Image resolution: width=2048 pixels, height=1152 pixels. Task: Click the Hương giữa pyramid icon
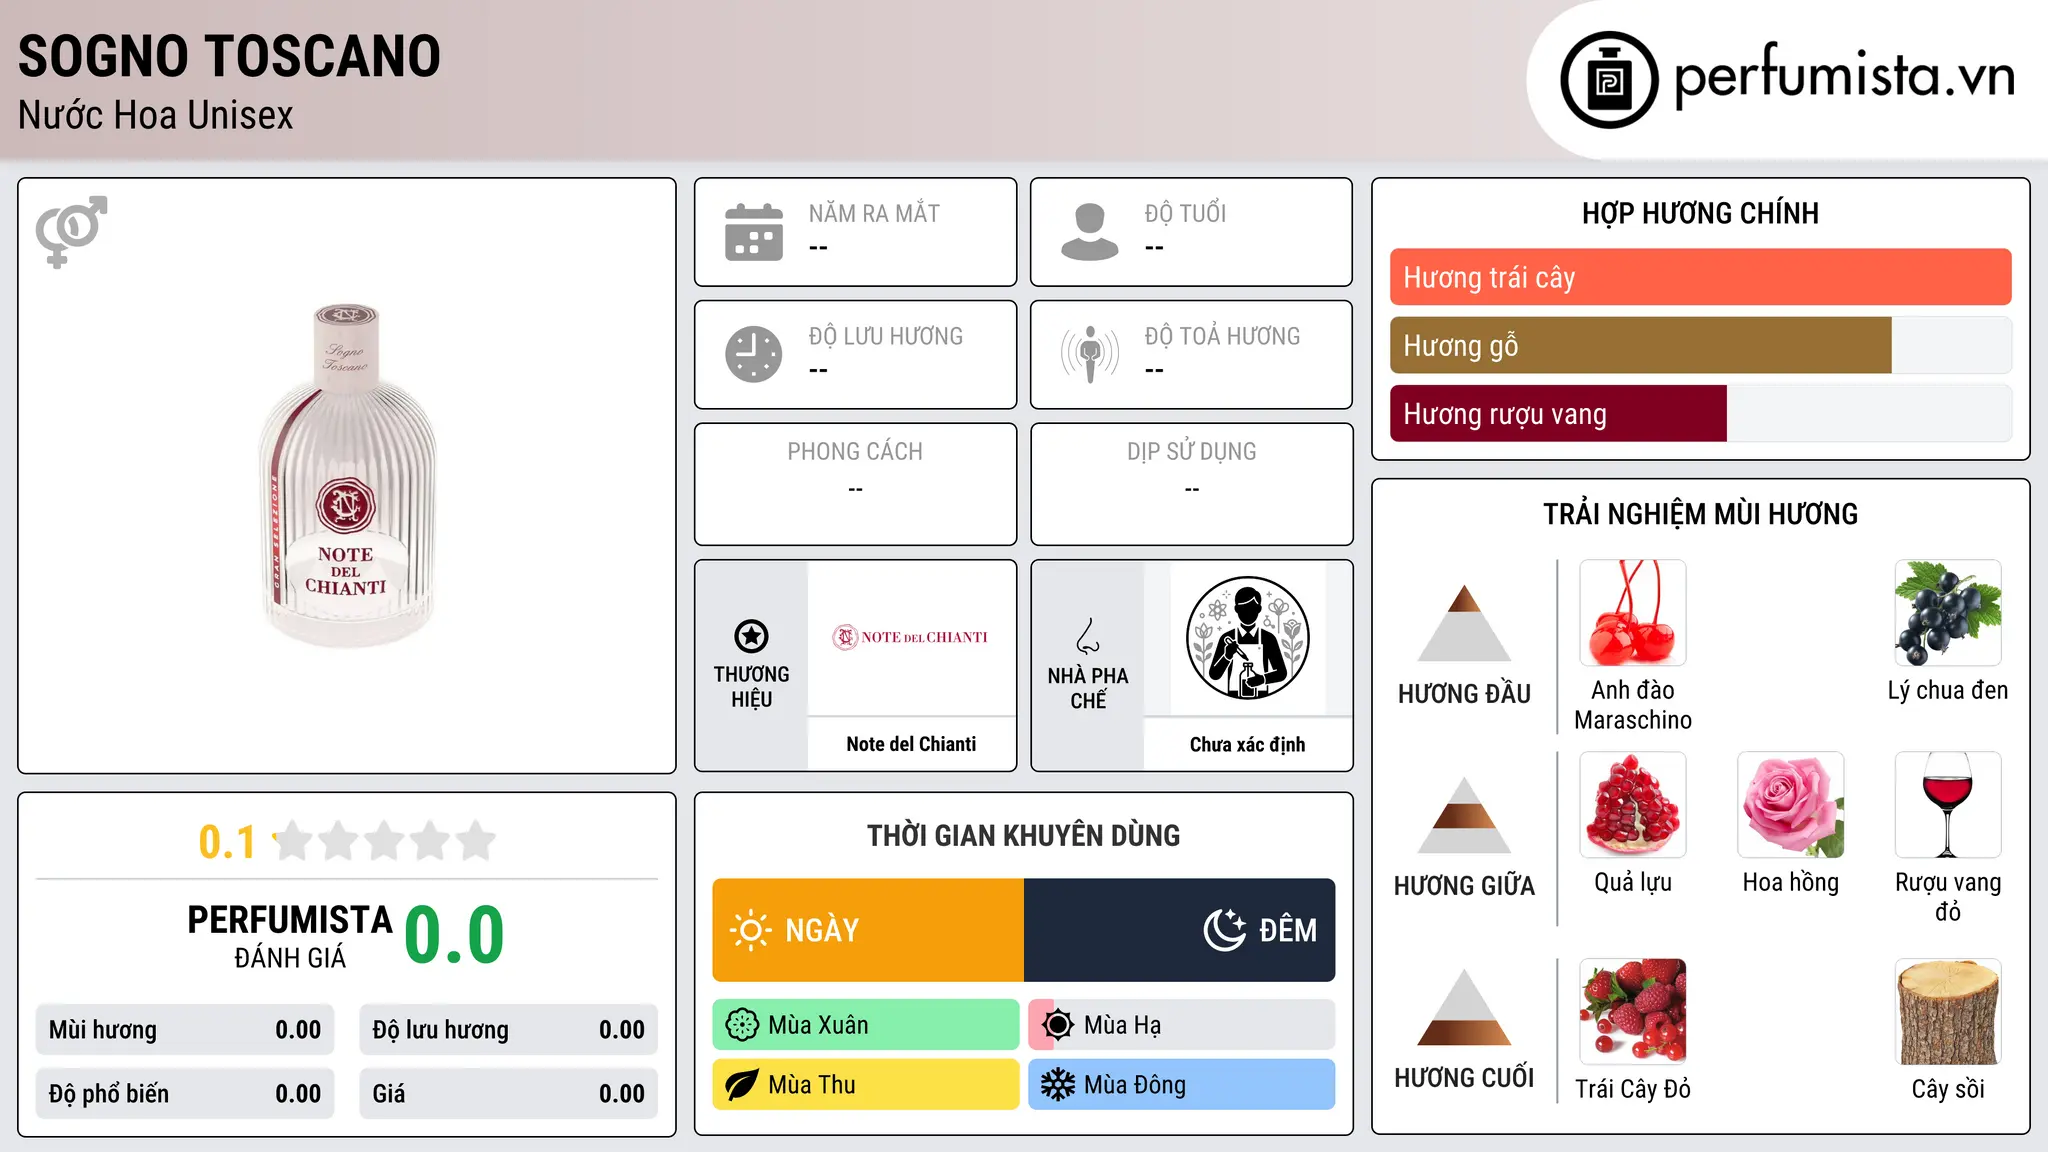[1464, 815]
